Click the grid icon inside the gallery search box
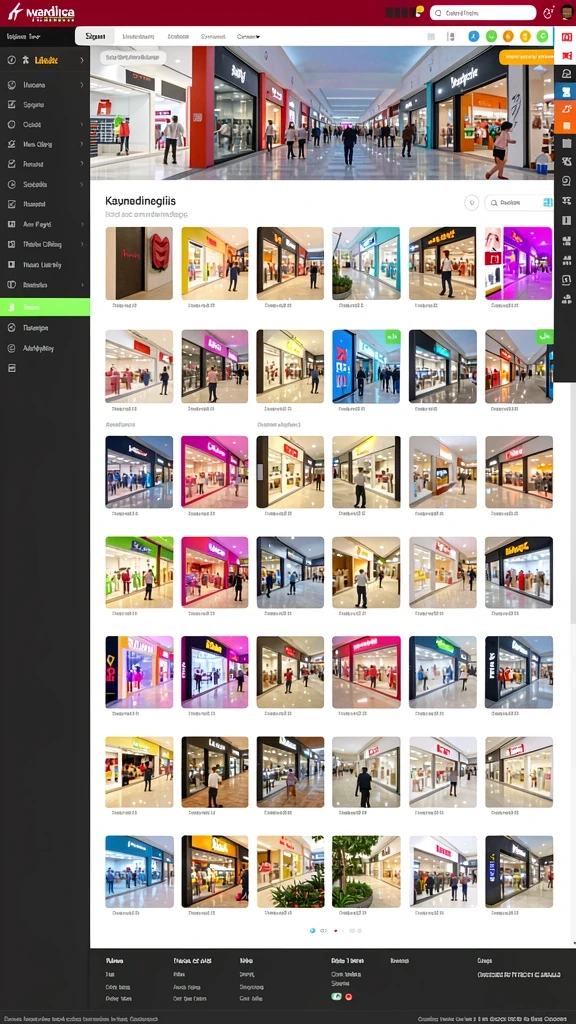The width and height of the screenshot is (576, 1024). pos(547,203)
